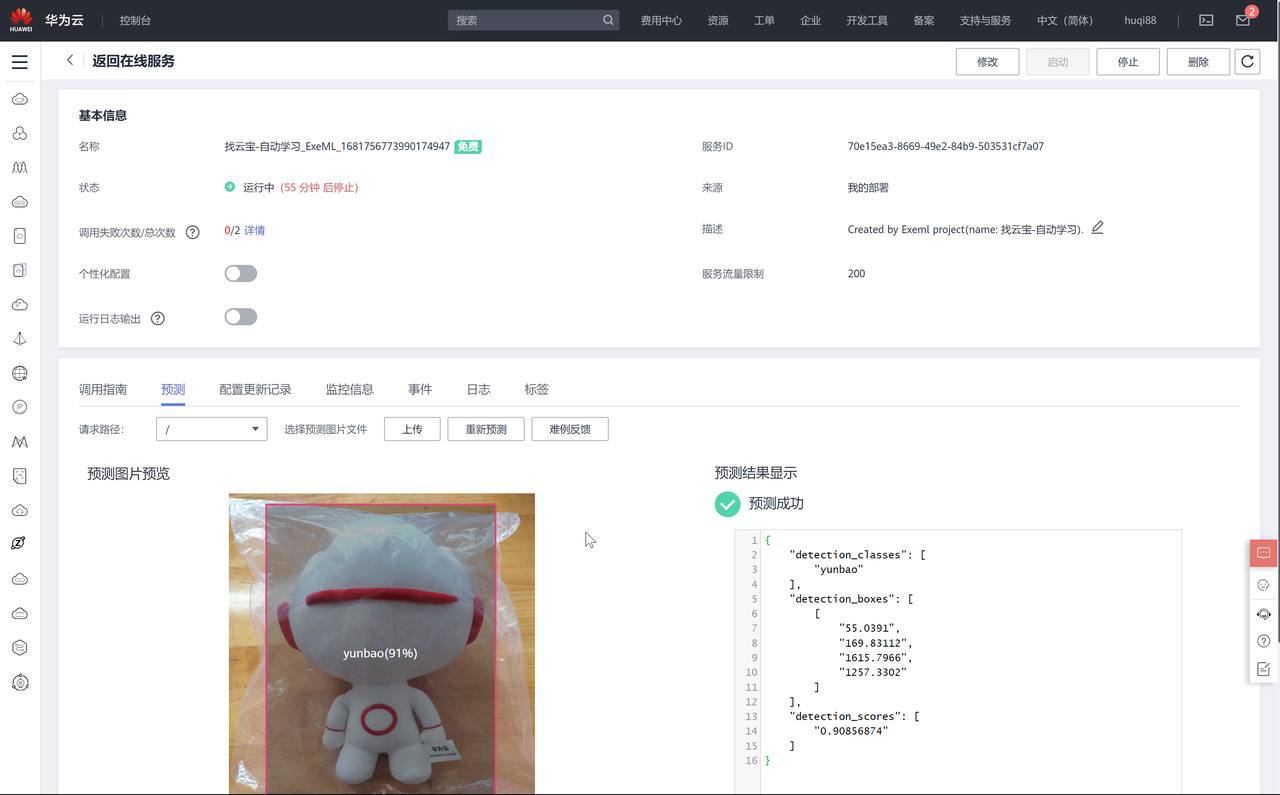Open the floating note-with-pencil icon
Image resolution: width=1280 pixels, height=795 pixels.
tap(1264, 669)
